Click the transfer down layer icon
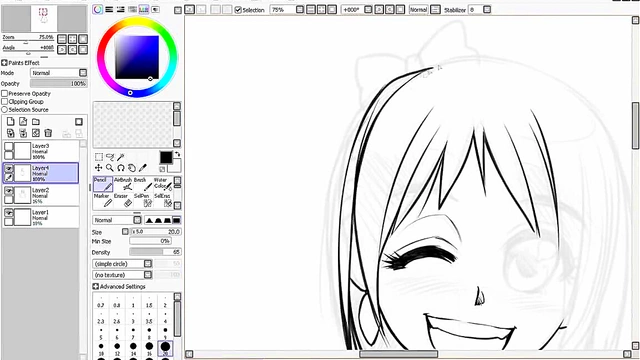 [11, 133]
